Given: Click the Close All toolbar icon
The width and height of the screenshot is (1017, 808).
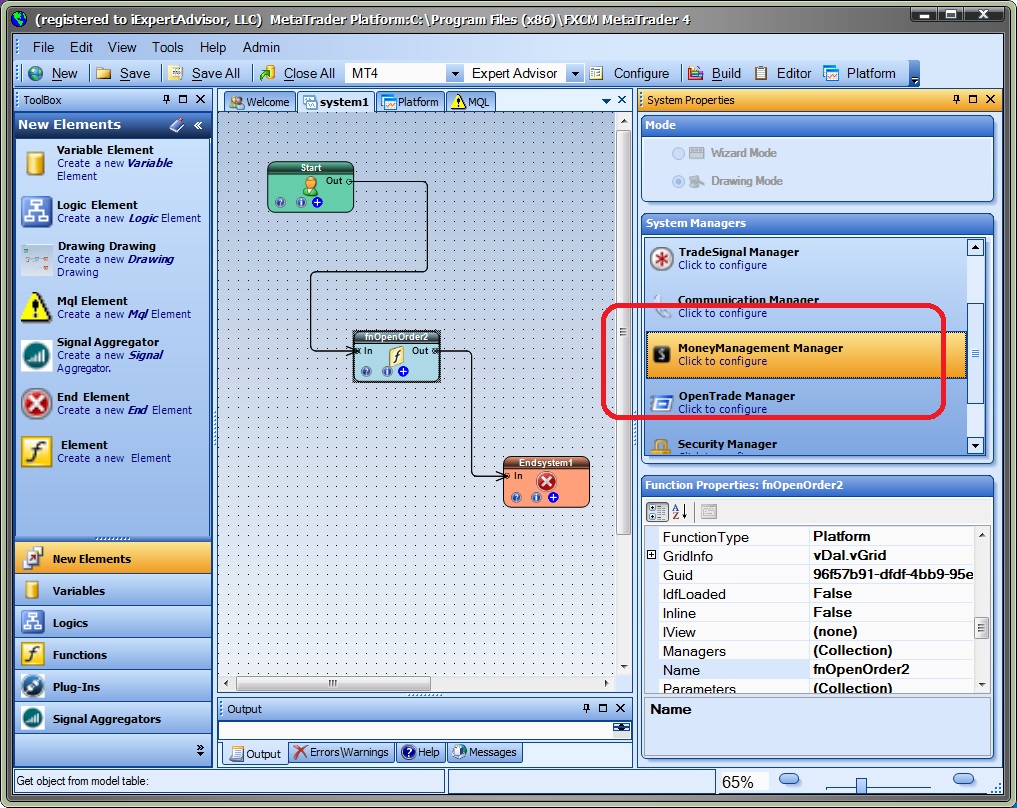Looking at the screenshot, I should point(267,73).
